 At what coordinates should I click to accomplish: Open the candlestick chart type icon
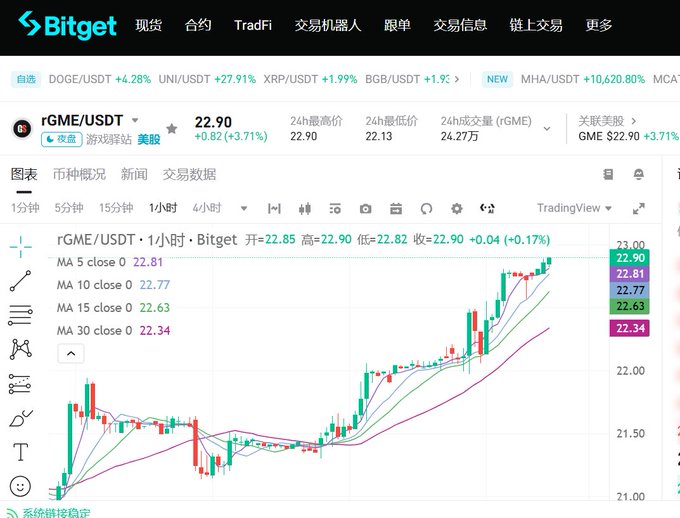304,209
